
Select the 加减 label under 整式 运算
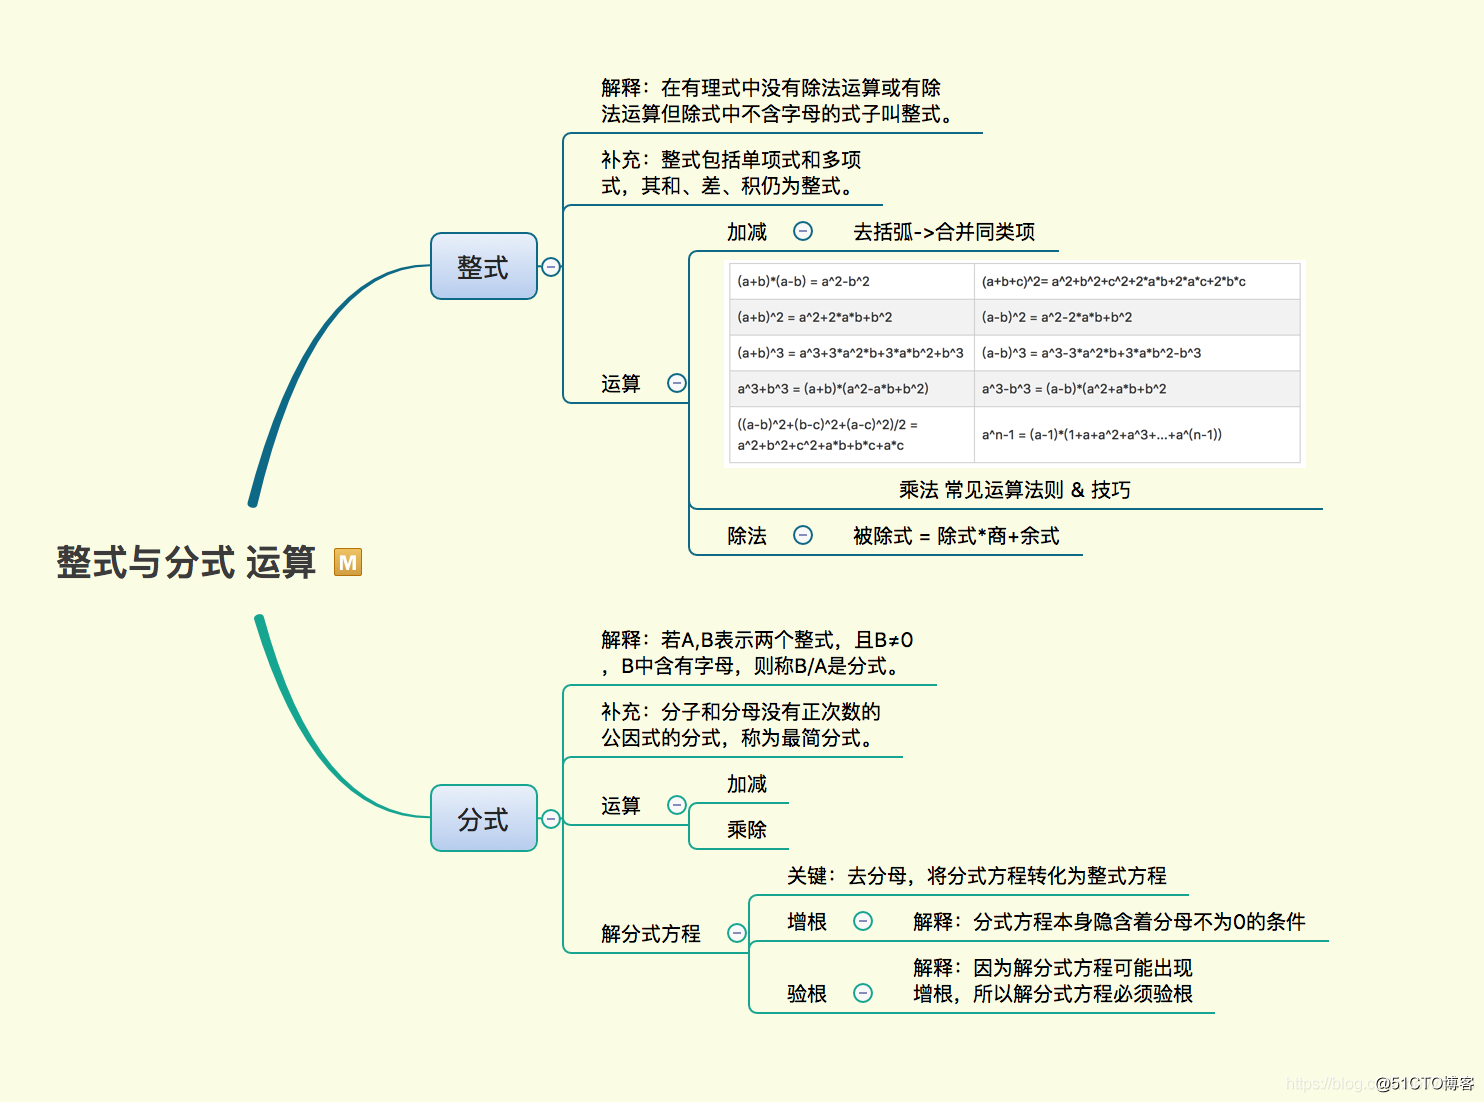[747, 232]
